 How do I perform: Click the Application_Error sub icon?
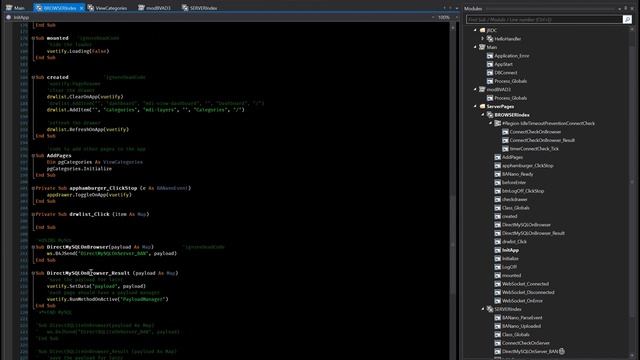click(490, 56)
